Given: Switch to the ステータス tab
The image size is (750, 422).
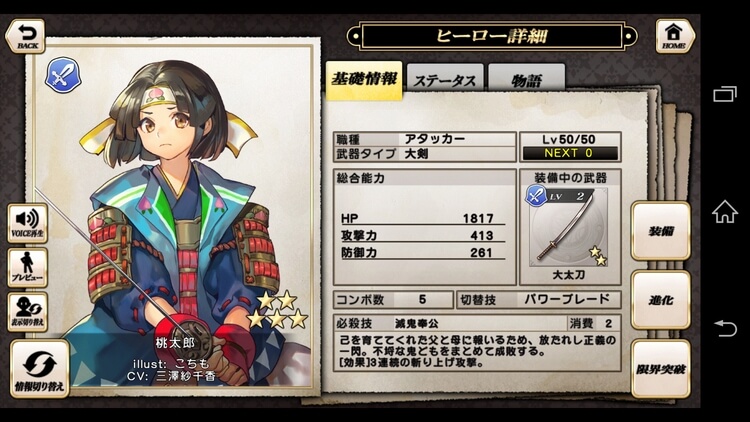Looking at the screenshot, I should (x=445, y=78).
